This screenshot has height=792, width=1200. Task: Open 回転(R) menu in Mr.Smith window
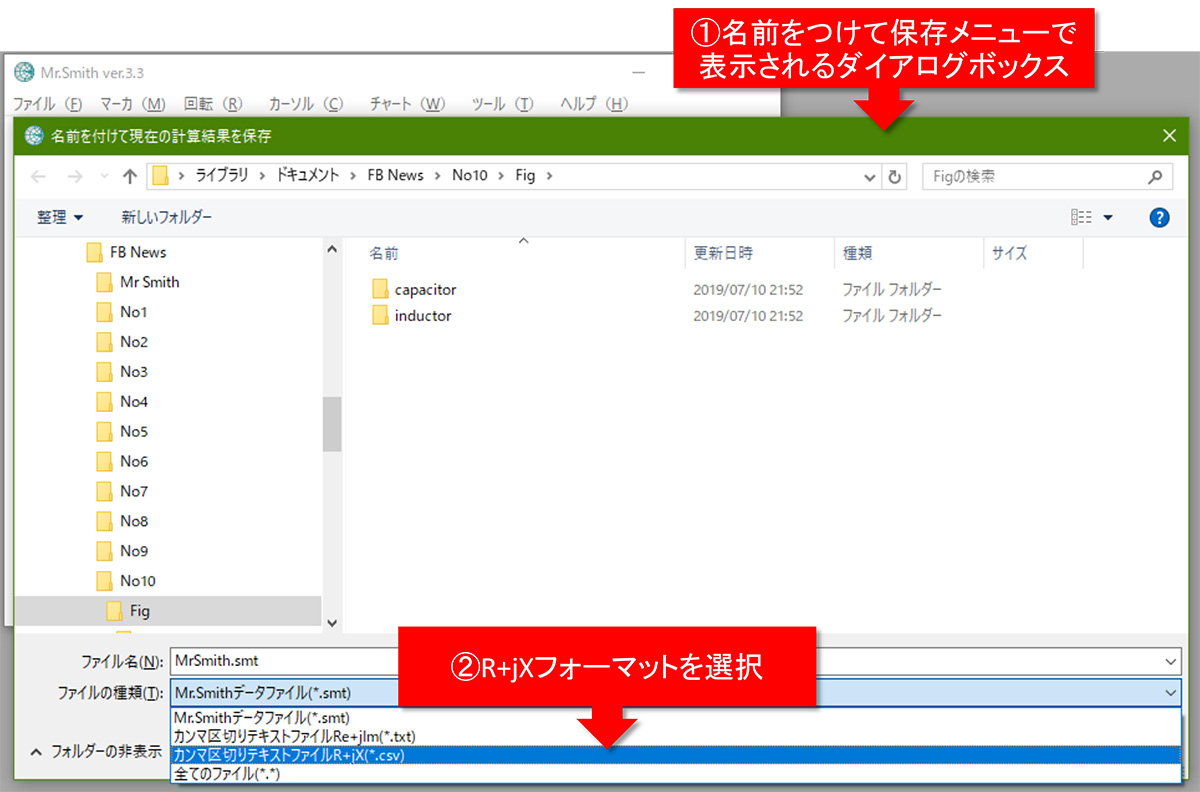[213, 103]
